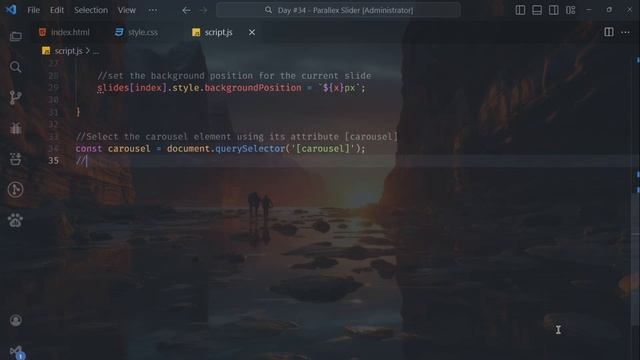
Task: Open Customize Layout icon in title bar
Action: tap(571, 10)
